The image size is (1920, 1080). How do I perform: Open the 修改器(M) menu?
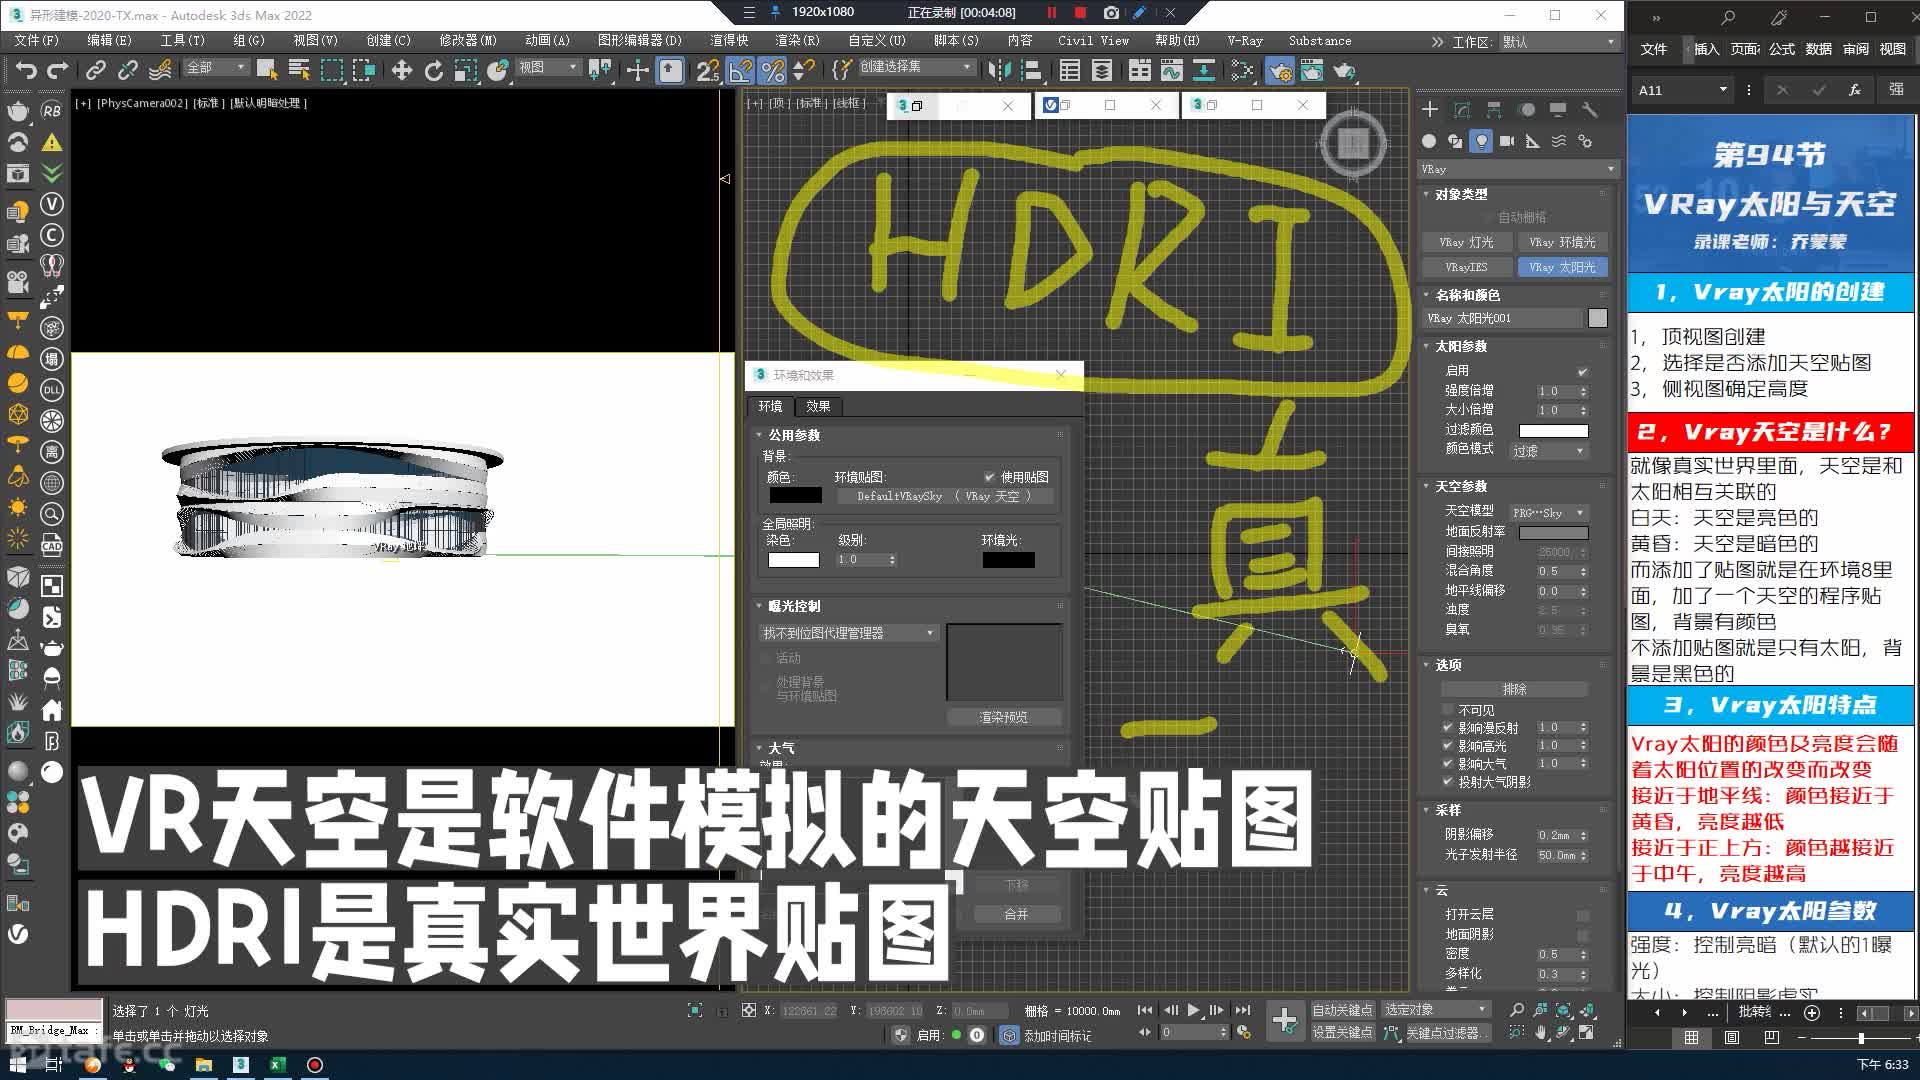coord(468,41)
